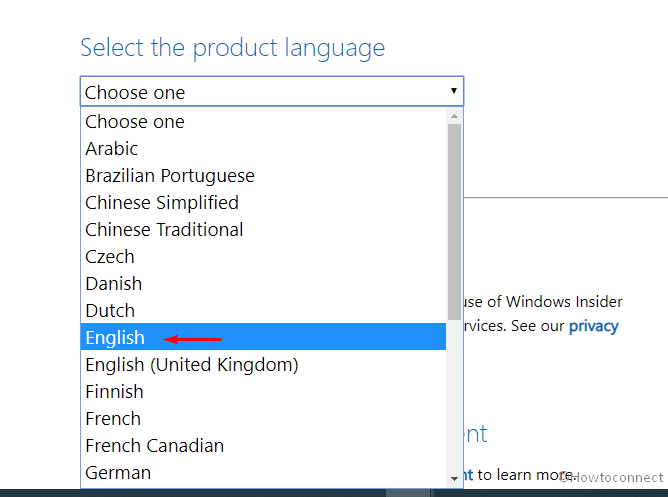
Task: Choose French Canadian option
Action: tap(263, 445)
